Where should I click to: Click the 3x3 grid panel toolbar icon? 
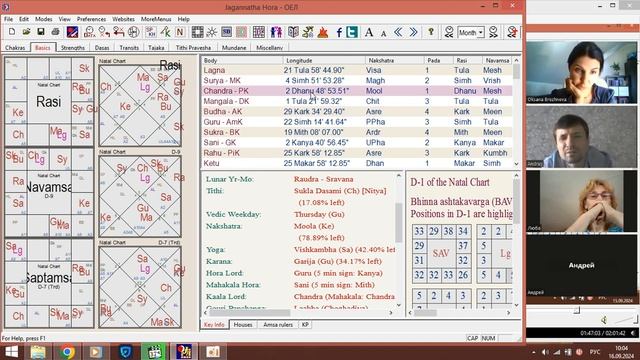point(258,32)
